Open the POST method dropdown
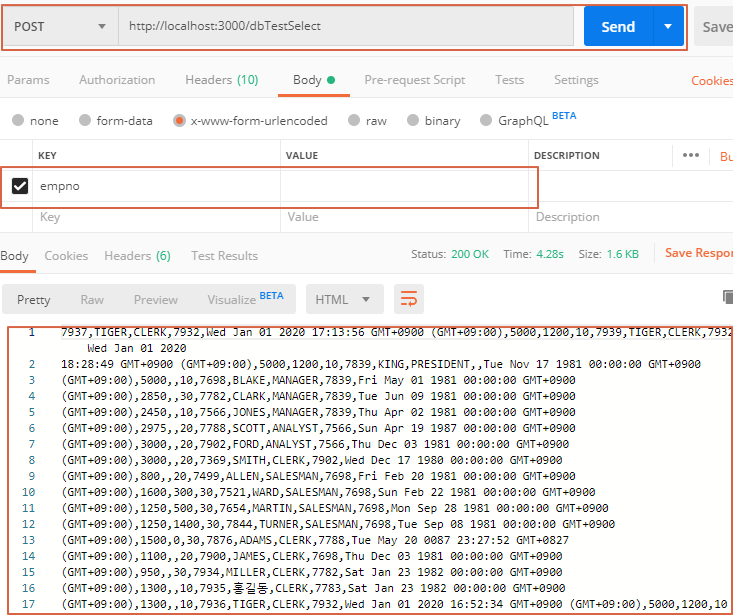The image size is (733, 616). (x=60, y=27)
